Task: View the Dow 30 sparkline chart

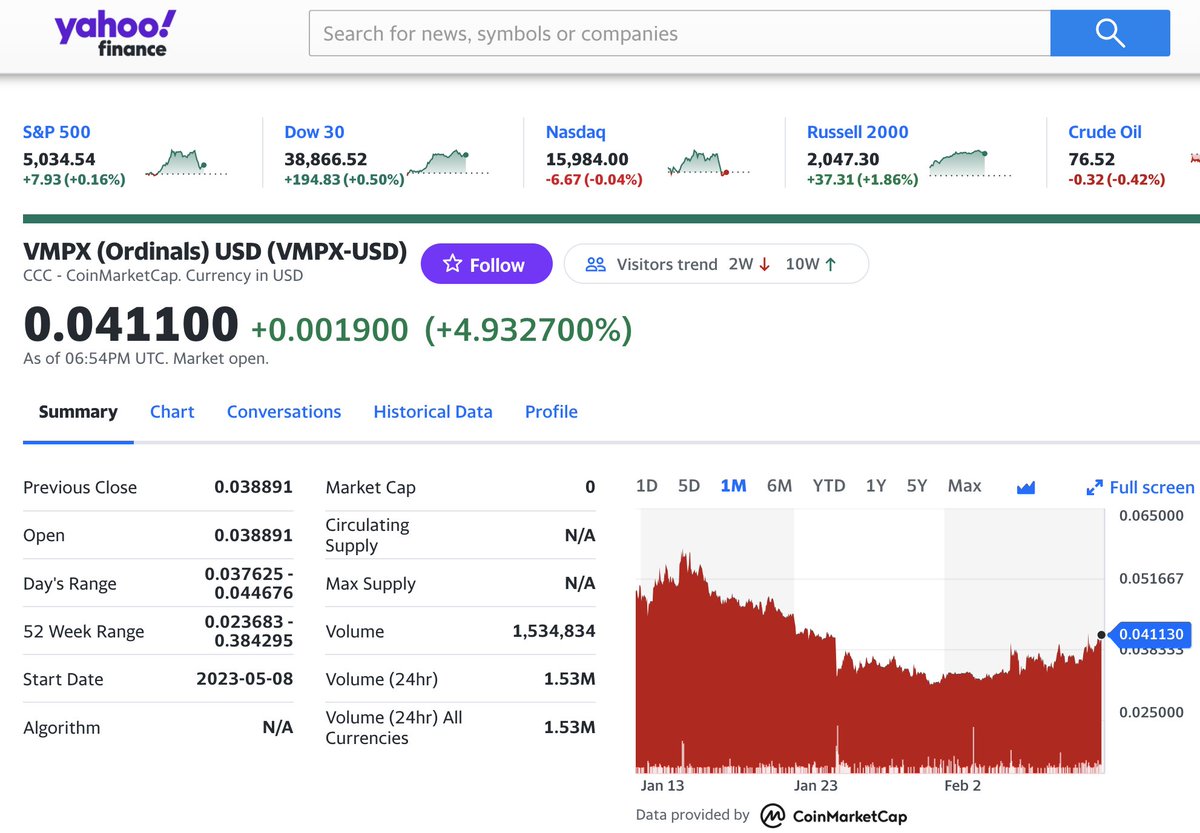Action: point(448,162)
